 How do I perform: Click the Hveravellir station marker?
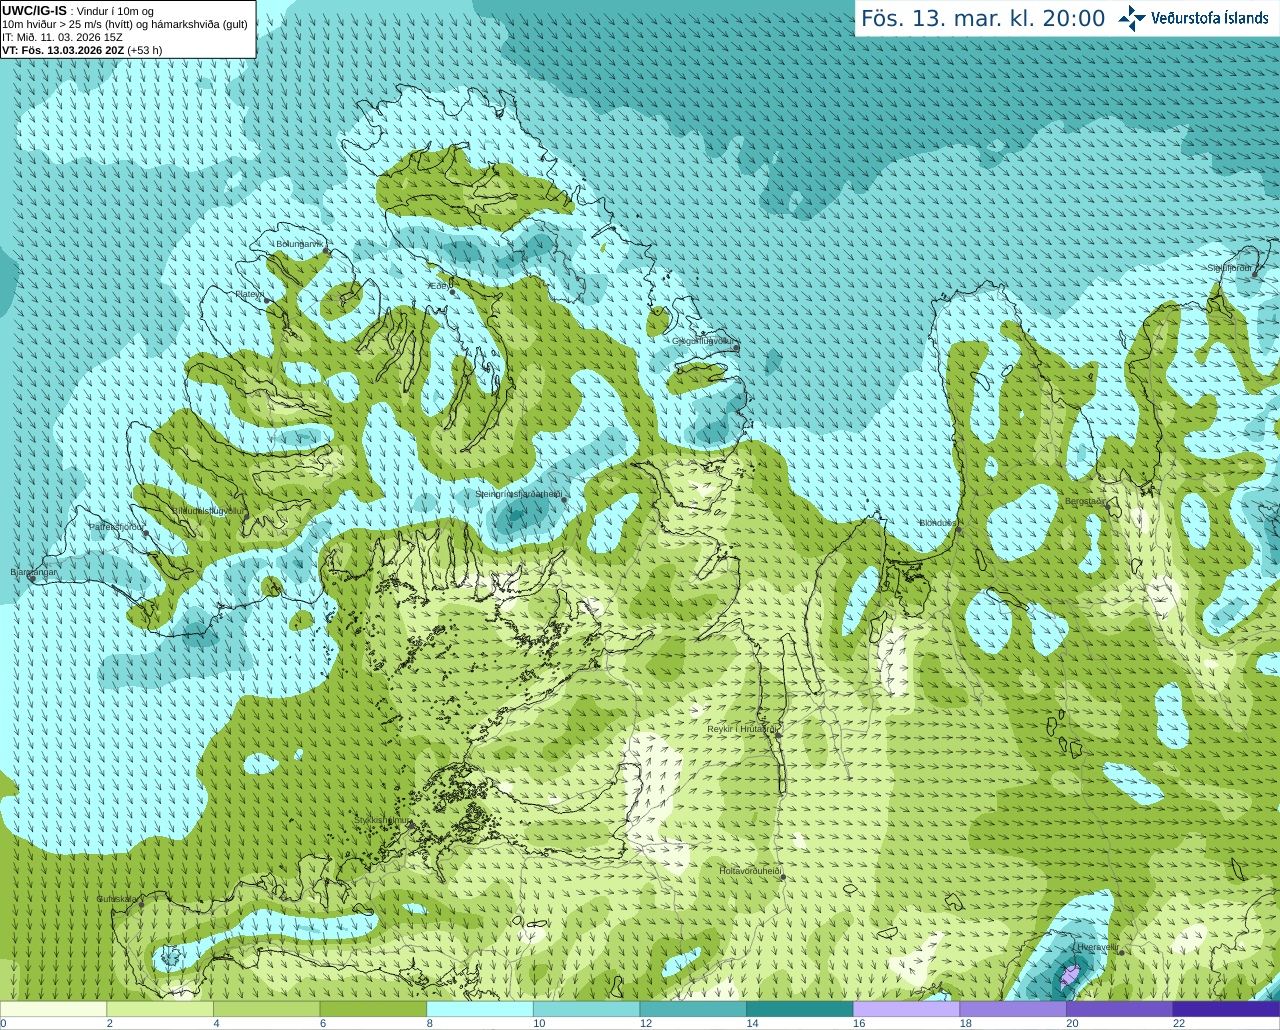pos(1121,953)
